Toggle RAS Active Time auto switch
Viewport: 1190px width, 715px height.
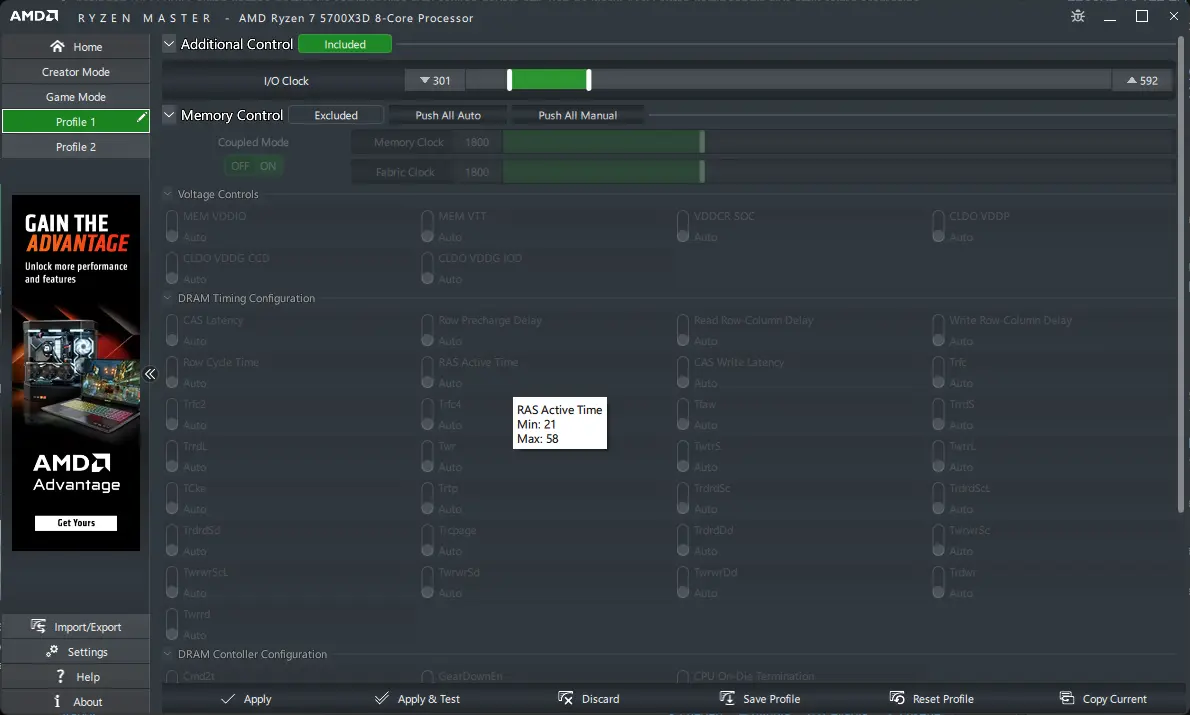427,373
